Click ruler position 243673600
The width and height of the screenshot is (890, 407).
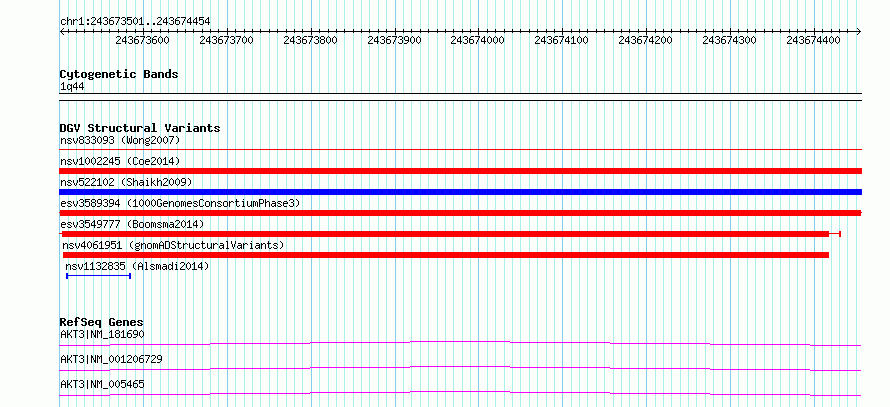(x=142, y=40)
